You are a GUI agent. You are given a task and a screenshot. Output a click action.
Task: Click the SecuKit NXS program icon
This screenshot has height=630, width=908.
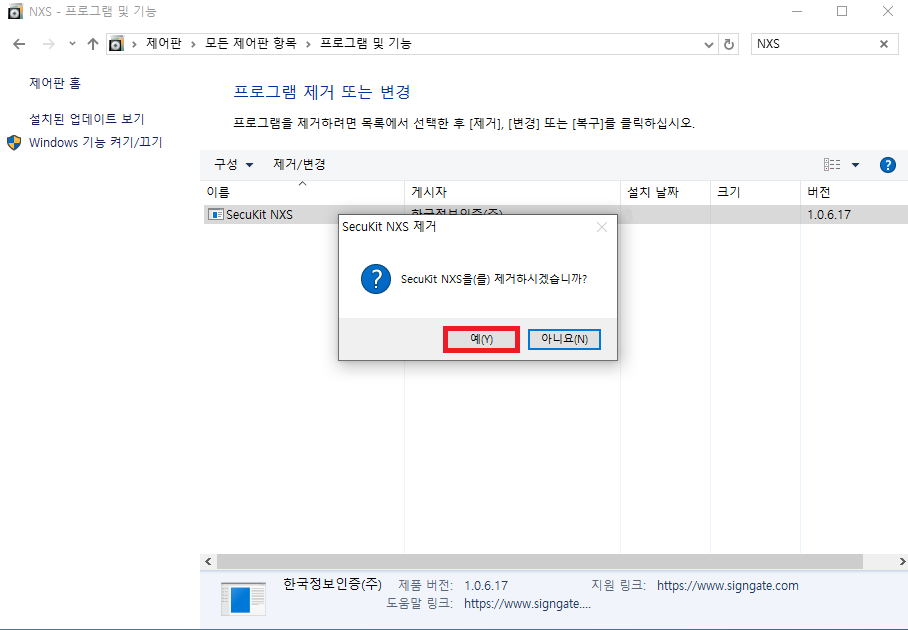tap(215, 215)
